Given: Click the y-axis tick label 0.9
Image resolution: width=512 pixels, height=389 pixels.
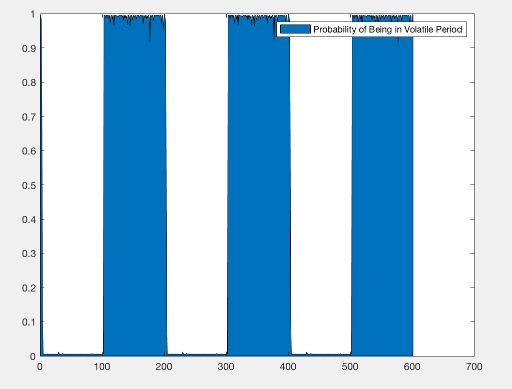Looking at the screenshot, I should click(x=29, y=48).
